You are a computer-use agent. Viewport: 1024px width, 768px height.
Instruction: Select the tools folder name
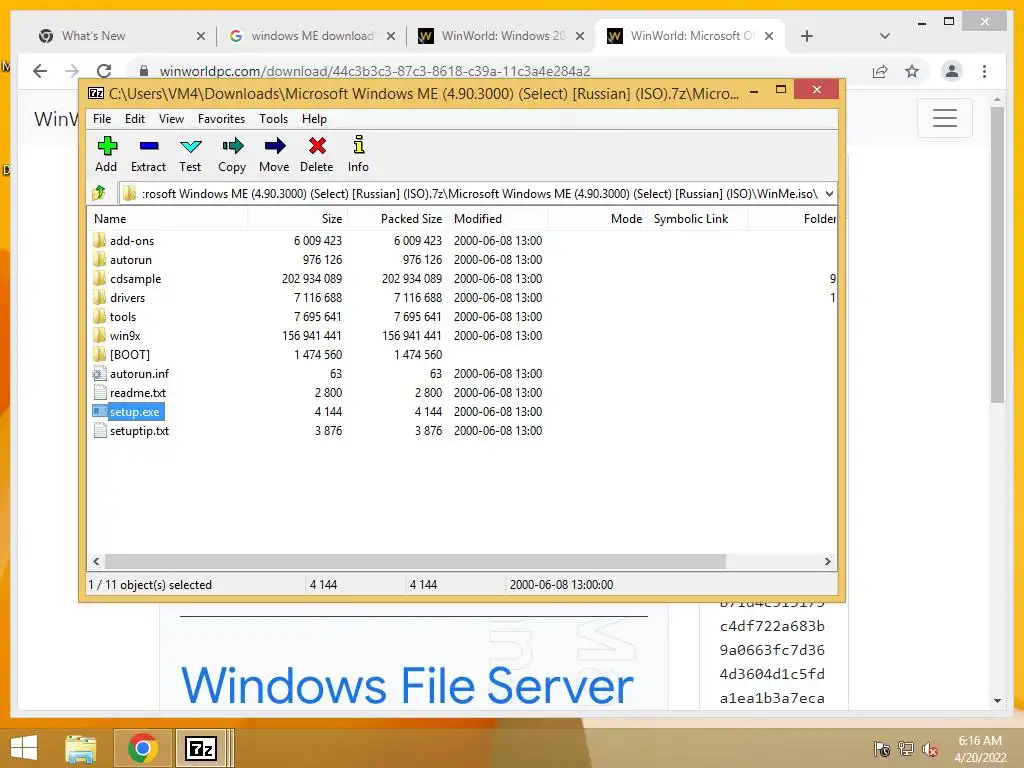[123, 317]
